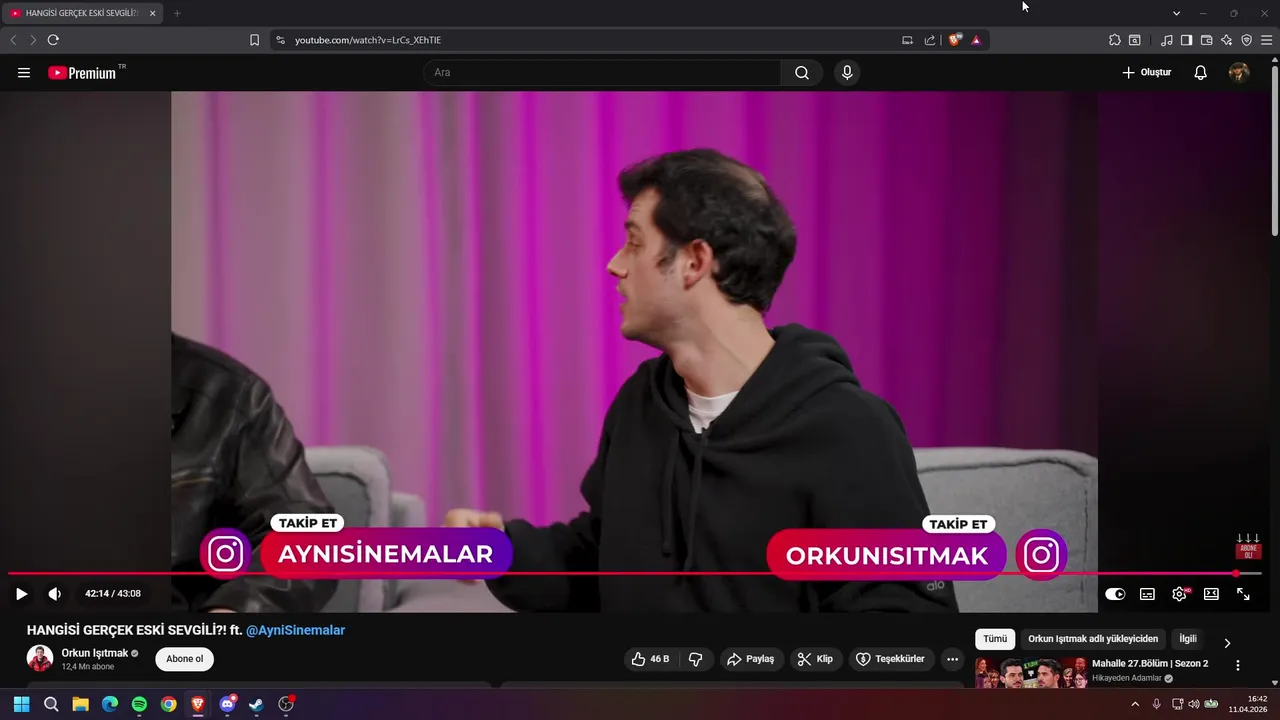The height and width of the screenshot is (720, 1280).
Task: Open Spotify from the taskbar
Action: coord(139,704)
